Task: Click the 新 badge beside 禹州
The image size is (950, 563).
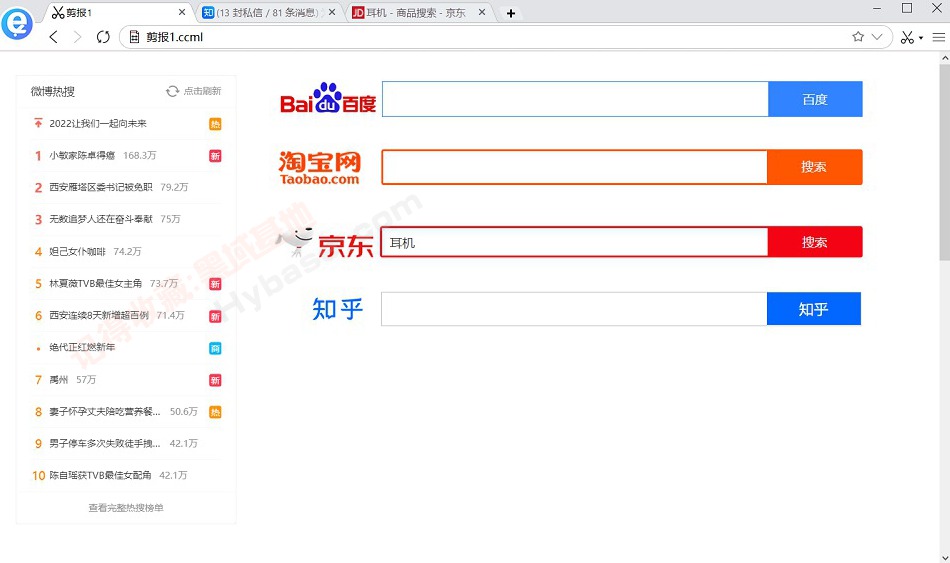Action: [x=215, y=381]
